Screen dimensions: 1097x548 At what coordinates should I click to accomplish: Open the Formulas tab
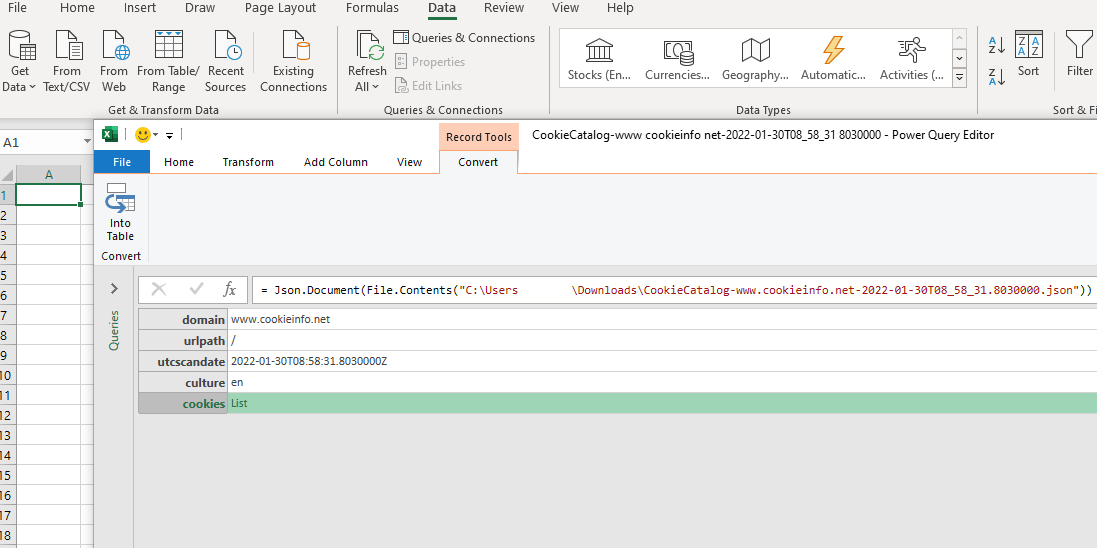[x=372, y=8]
